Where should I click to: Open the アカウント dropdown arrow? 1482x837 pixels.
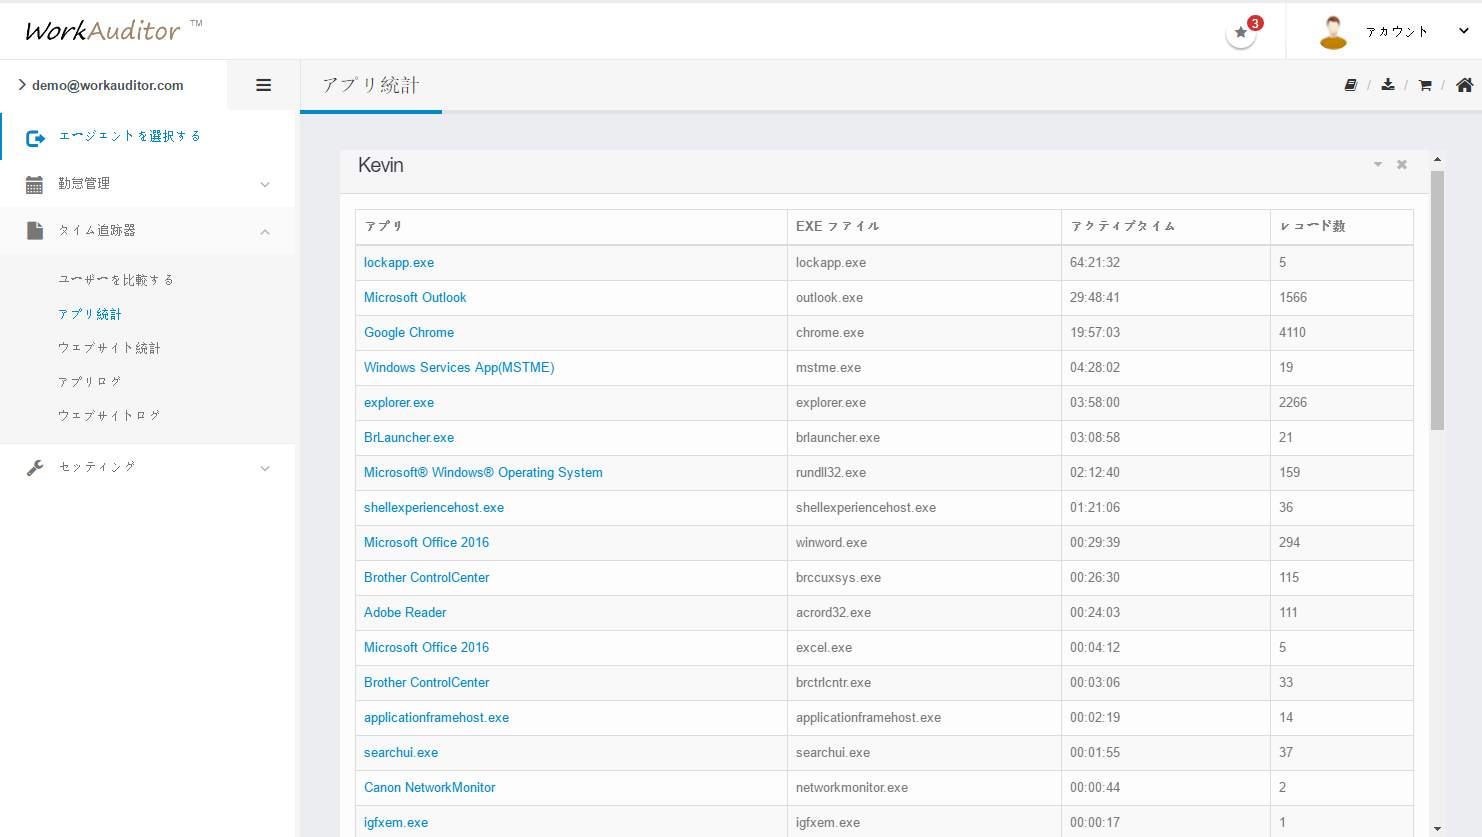(x=1464, y=31)
